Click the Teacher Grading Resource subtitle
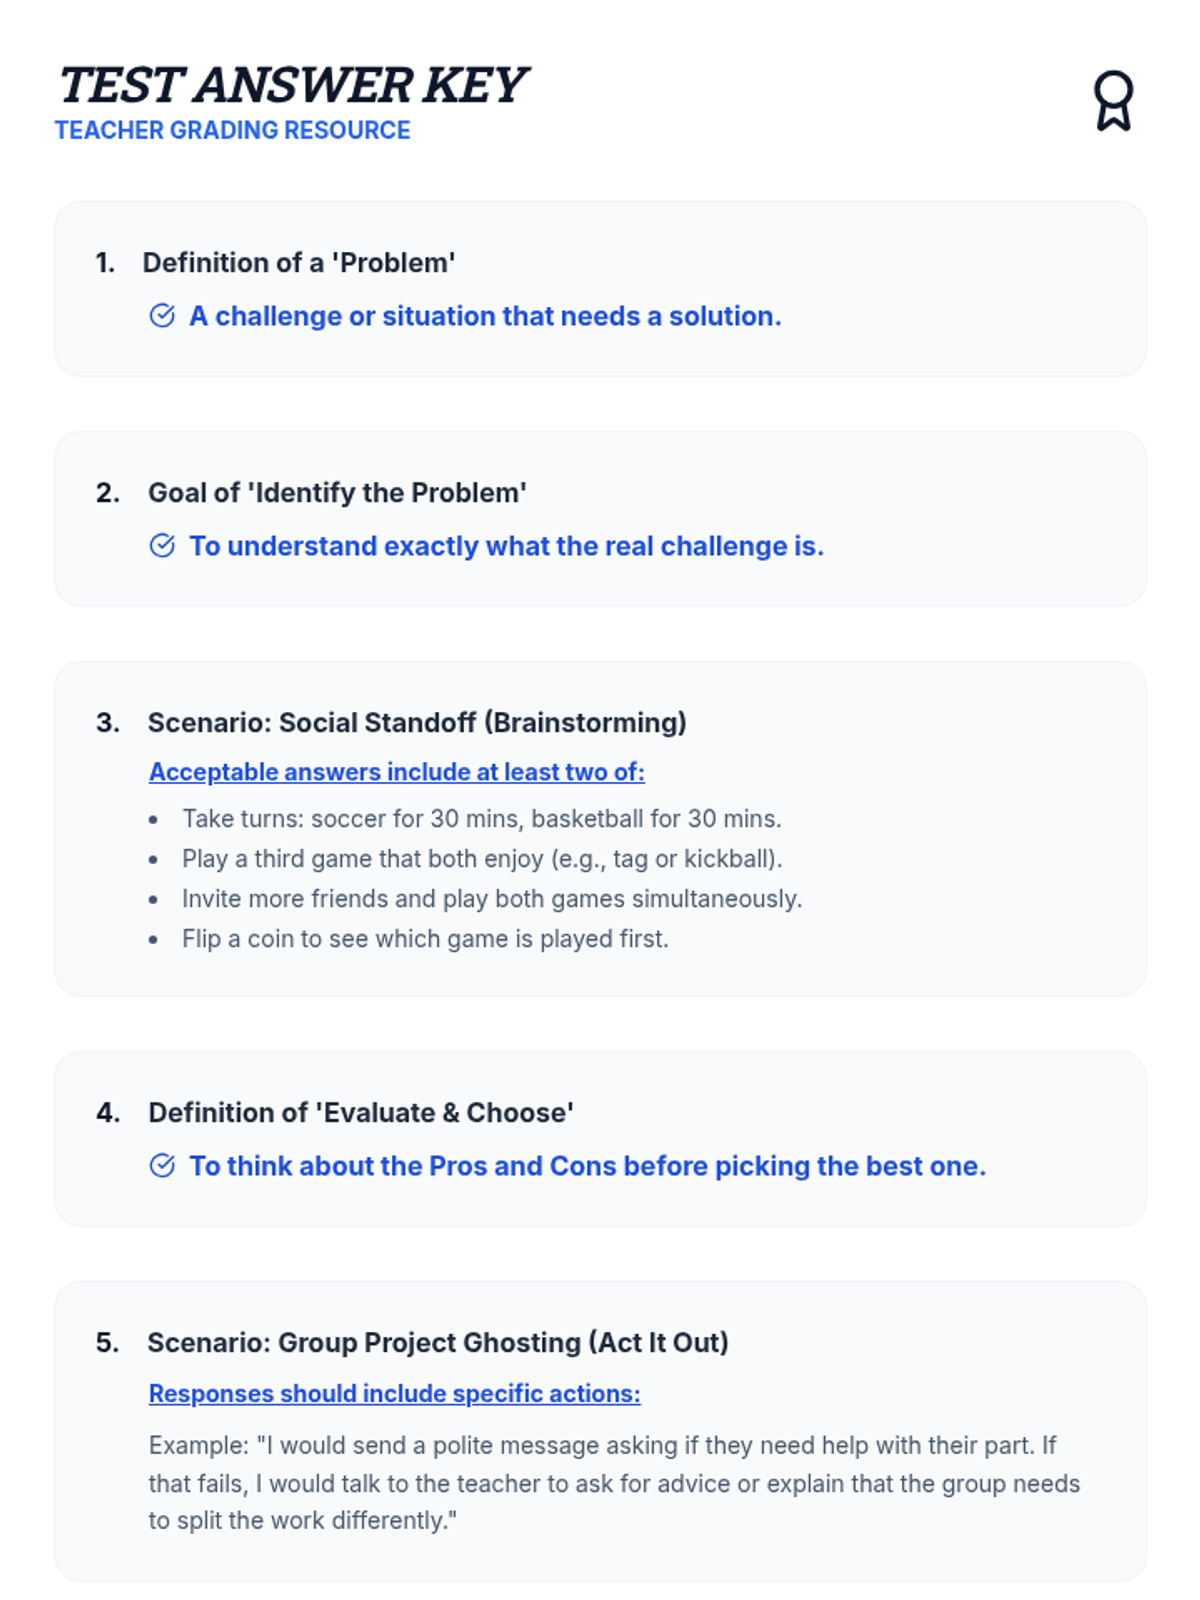 [x=233, y=131]
